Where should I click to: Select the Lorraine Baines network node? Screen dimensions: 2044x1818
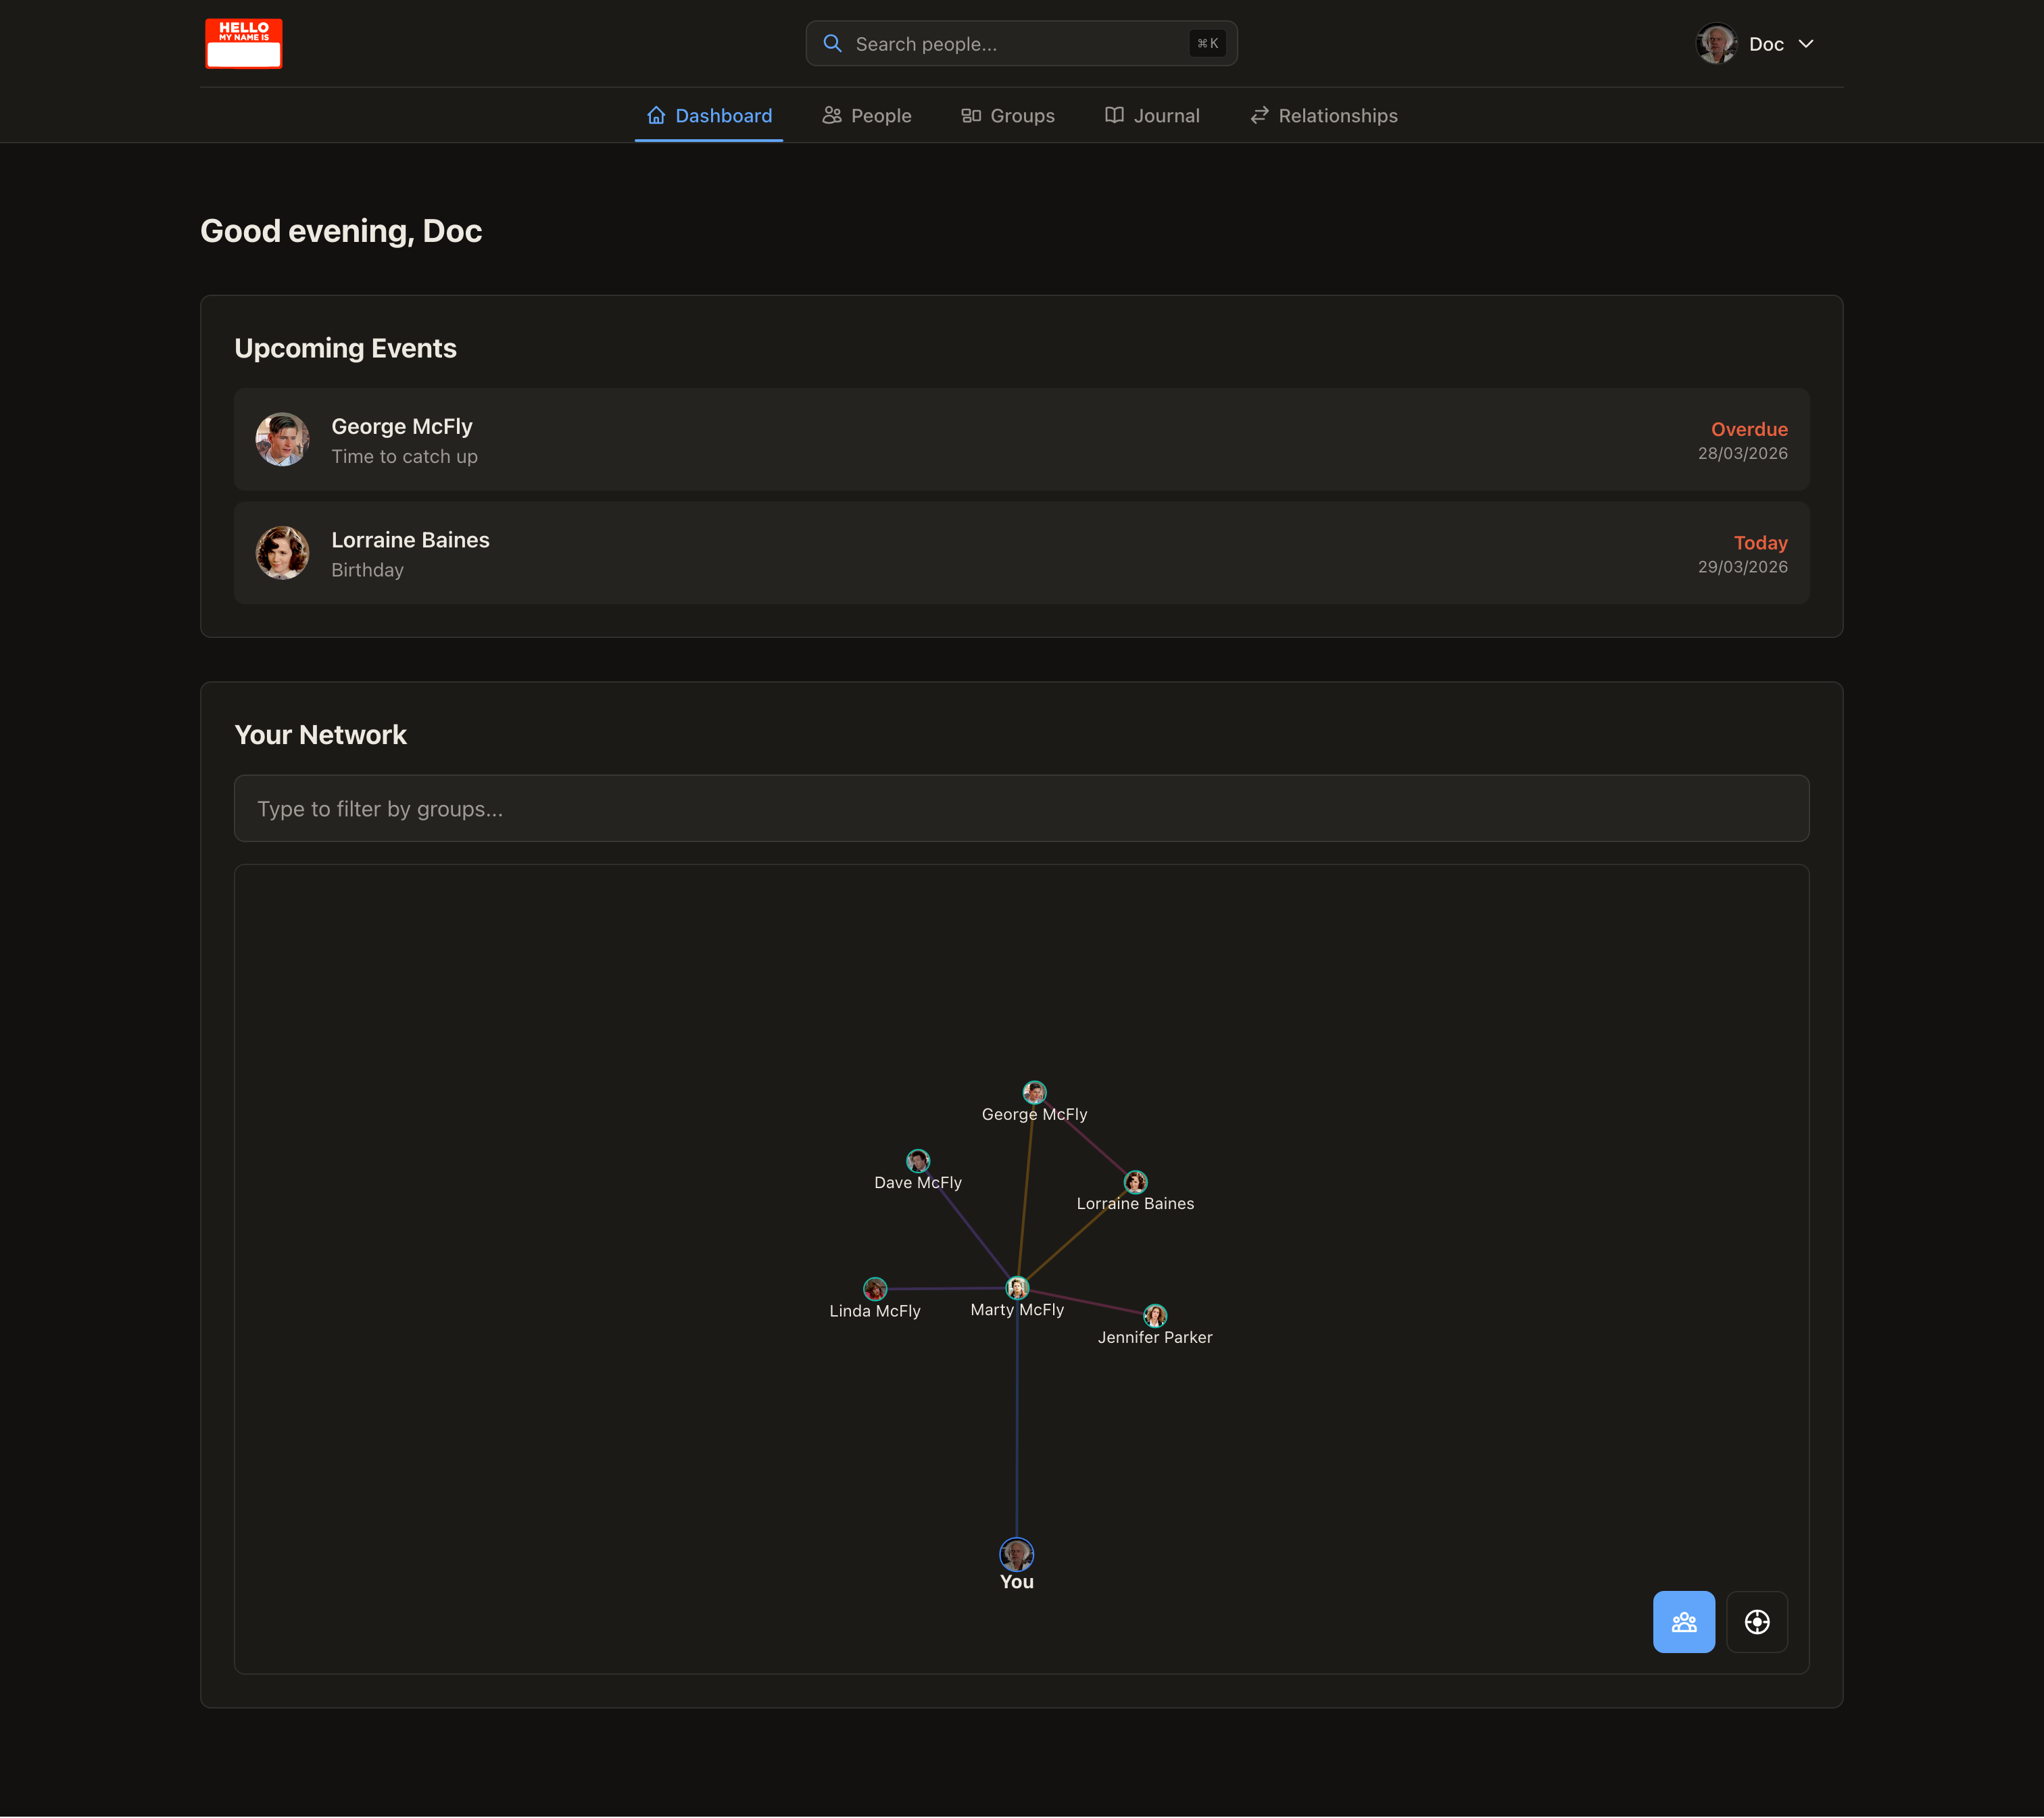pos(1135,1182)
